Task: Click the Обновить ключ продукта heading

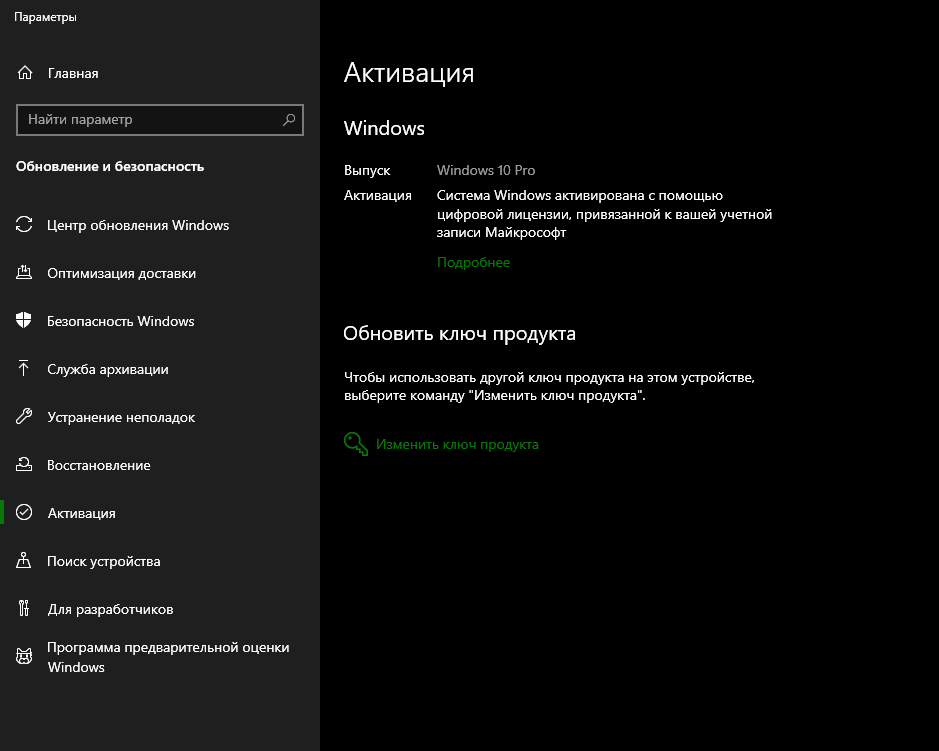Action: (x=459, y=334)
